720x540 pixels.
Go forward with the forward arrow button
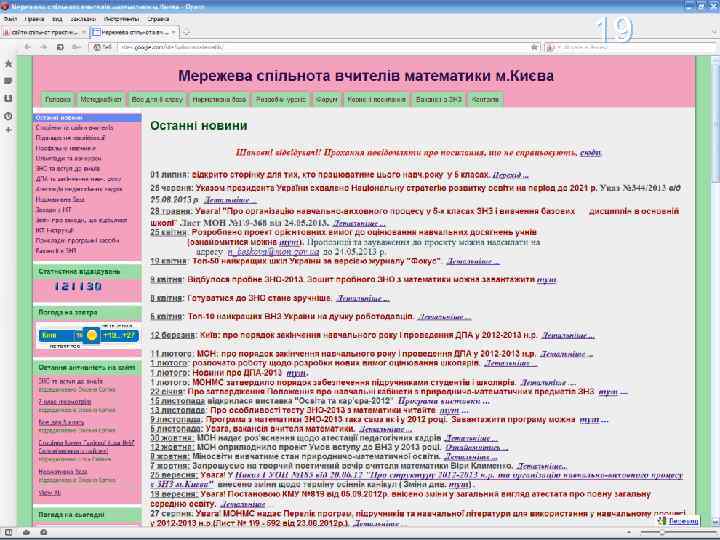click(44, 47)
